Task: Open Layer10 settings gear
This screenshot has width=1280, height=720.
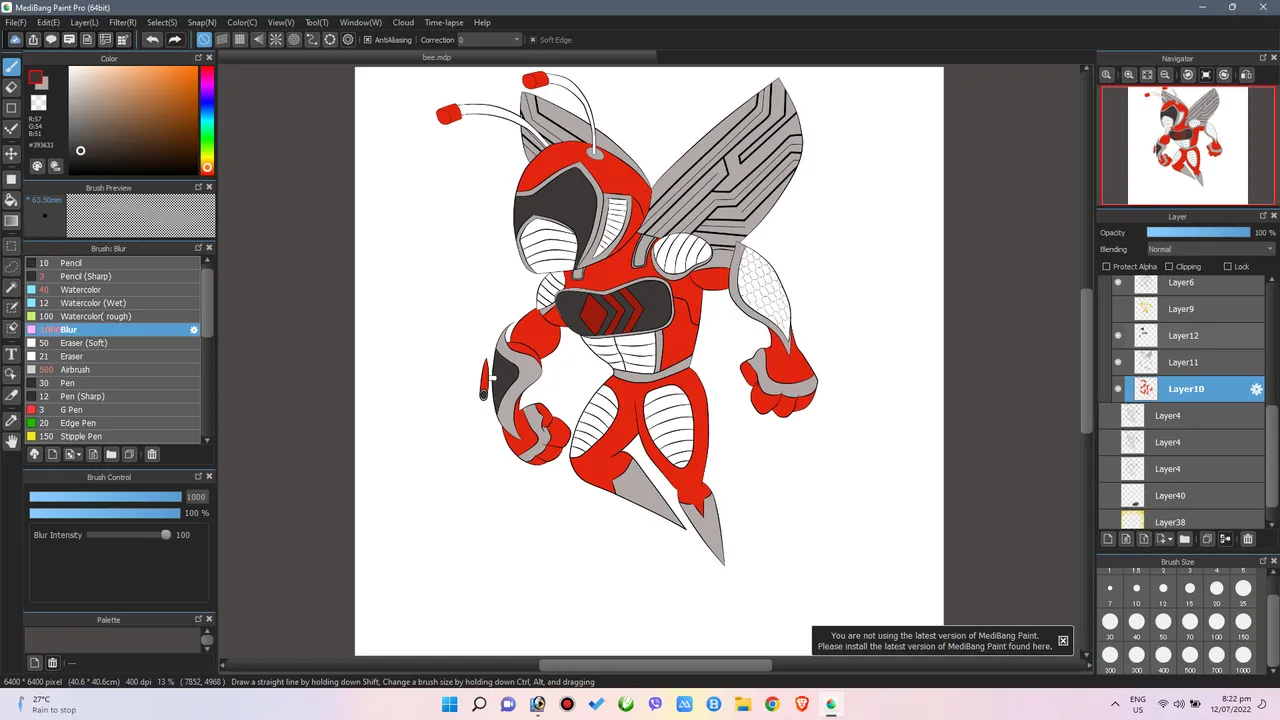Action: pos(1256,389)
